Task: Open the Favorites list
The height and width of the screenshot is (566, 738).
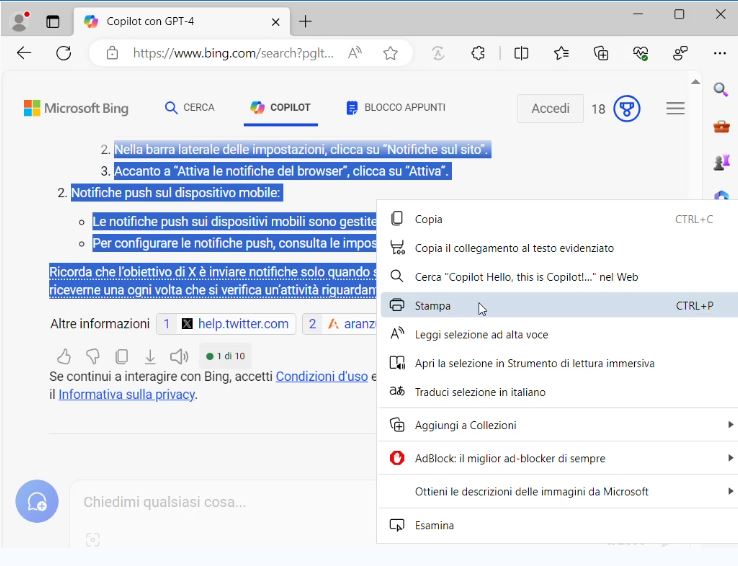Action: 561,53
